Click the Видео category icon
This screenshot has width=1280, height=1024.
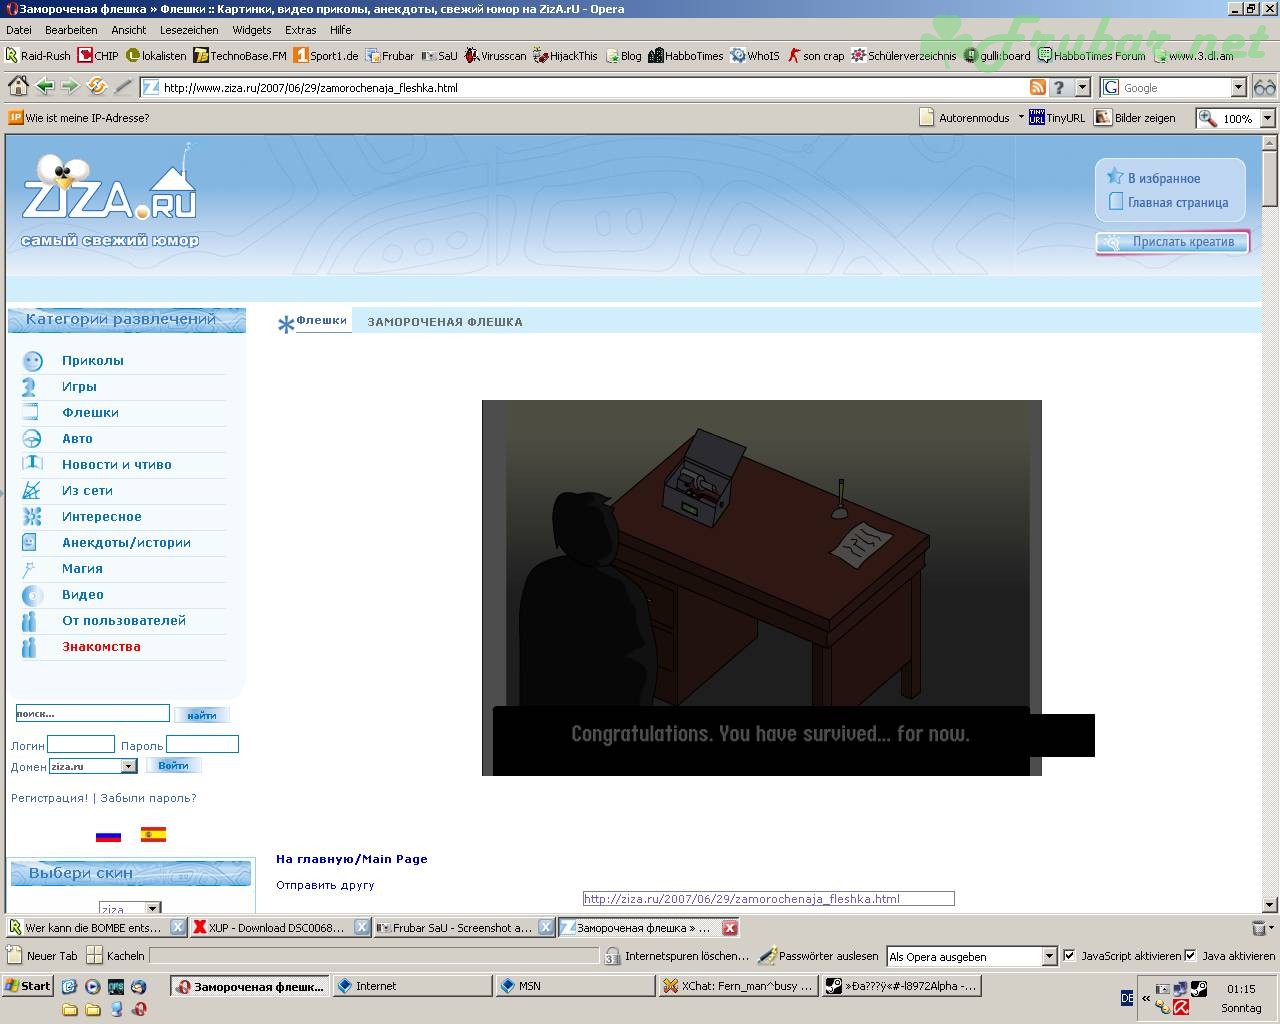[x=32, y=595]
